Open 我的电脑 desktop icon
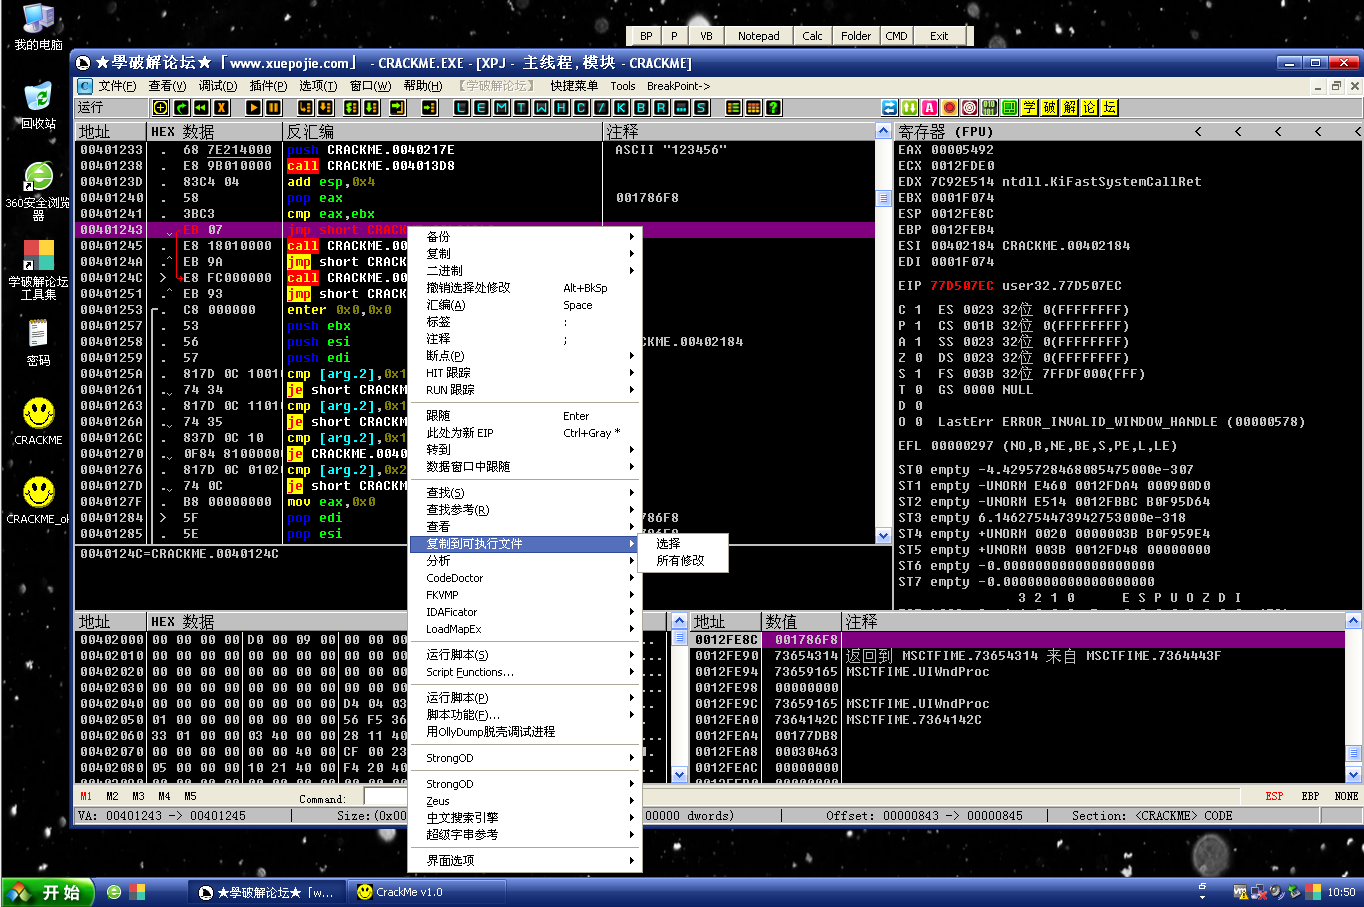This screenshot has height=907, width=1364. (38, 27)
